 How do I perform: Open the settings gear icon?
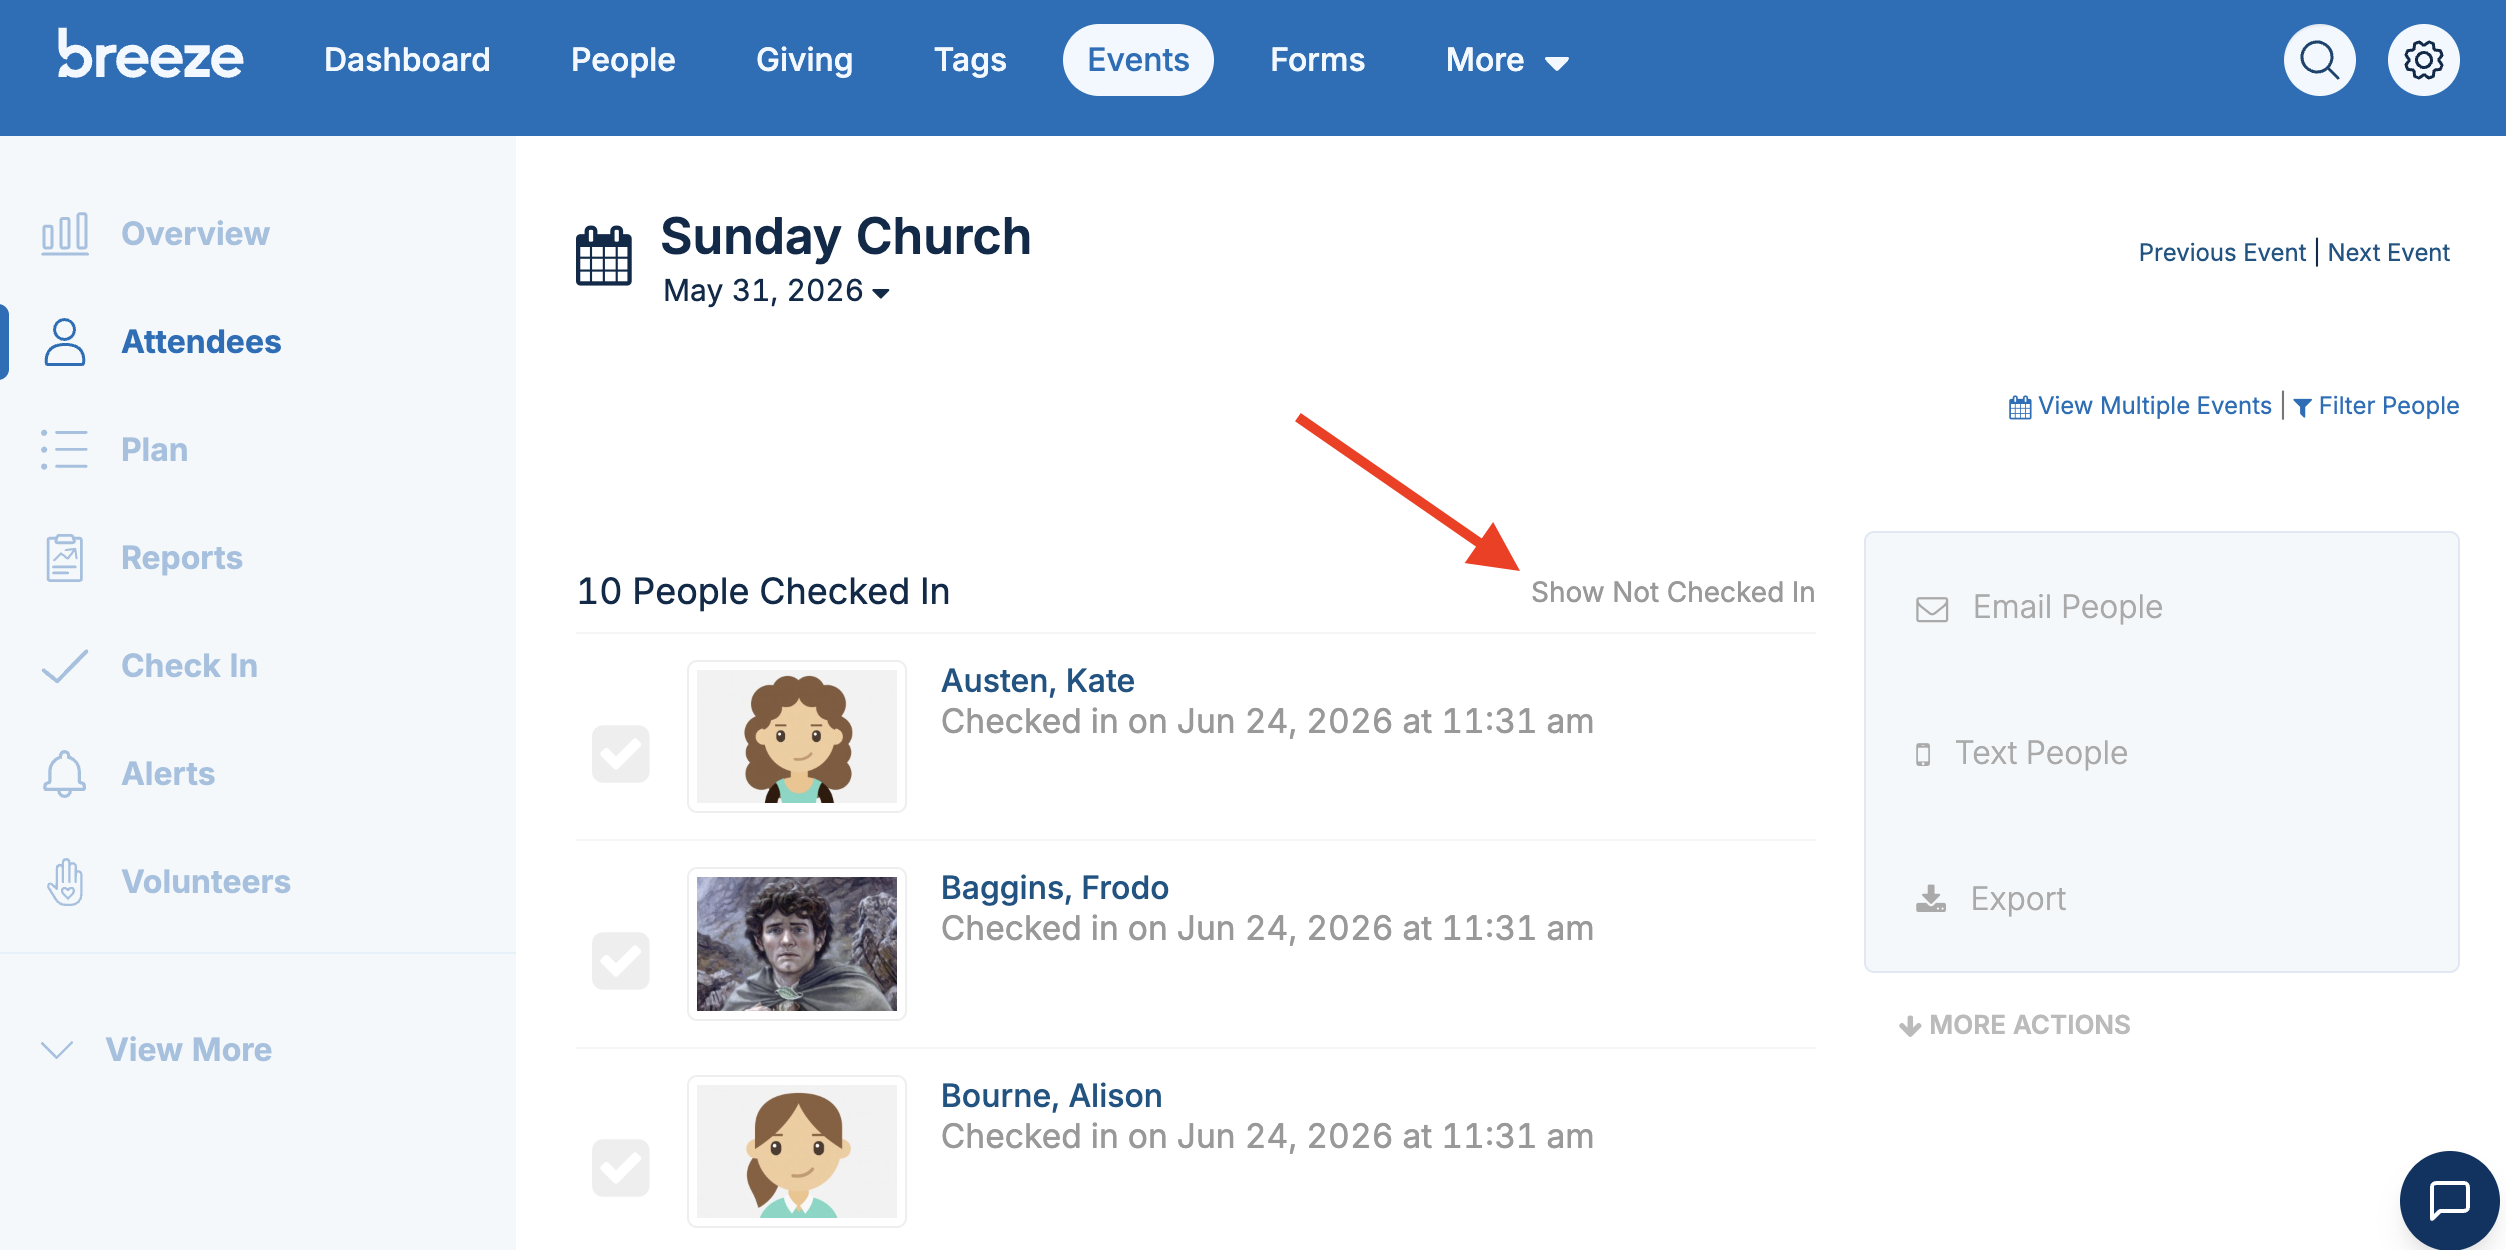(x=2423, y=60)
